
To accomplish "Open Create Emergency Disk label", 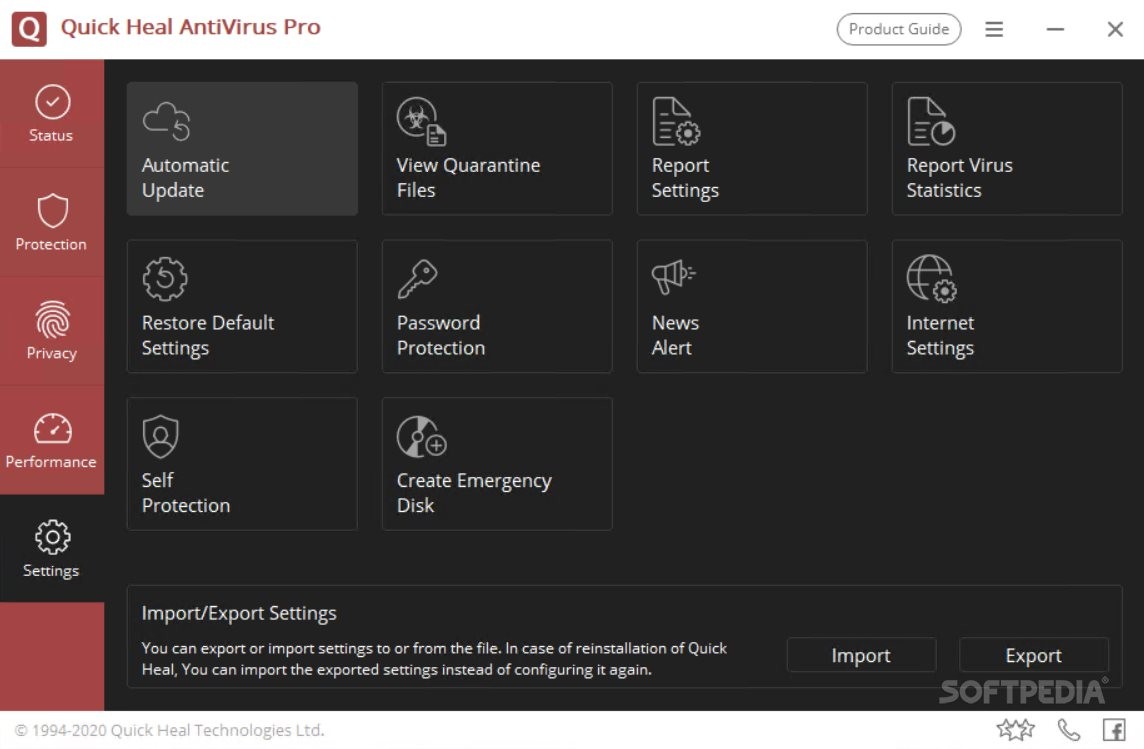I will pos(474,493).
